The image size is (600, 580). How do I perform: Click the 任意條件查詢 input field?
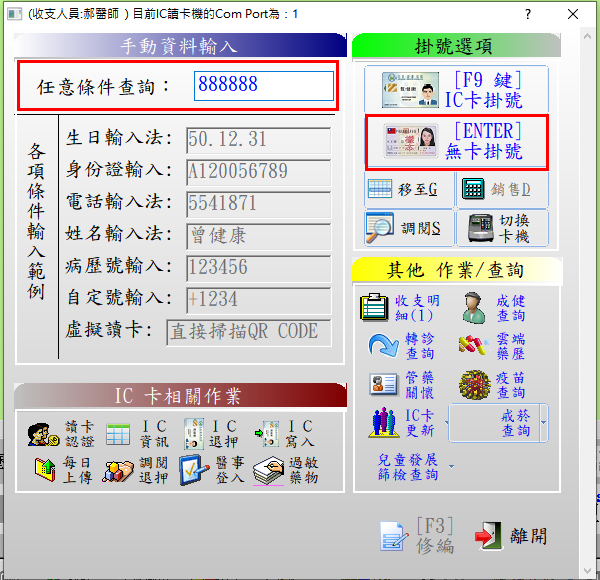pyautogui.click(x=264, y=86)
